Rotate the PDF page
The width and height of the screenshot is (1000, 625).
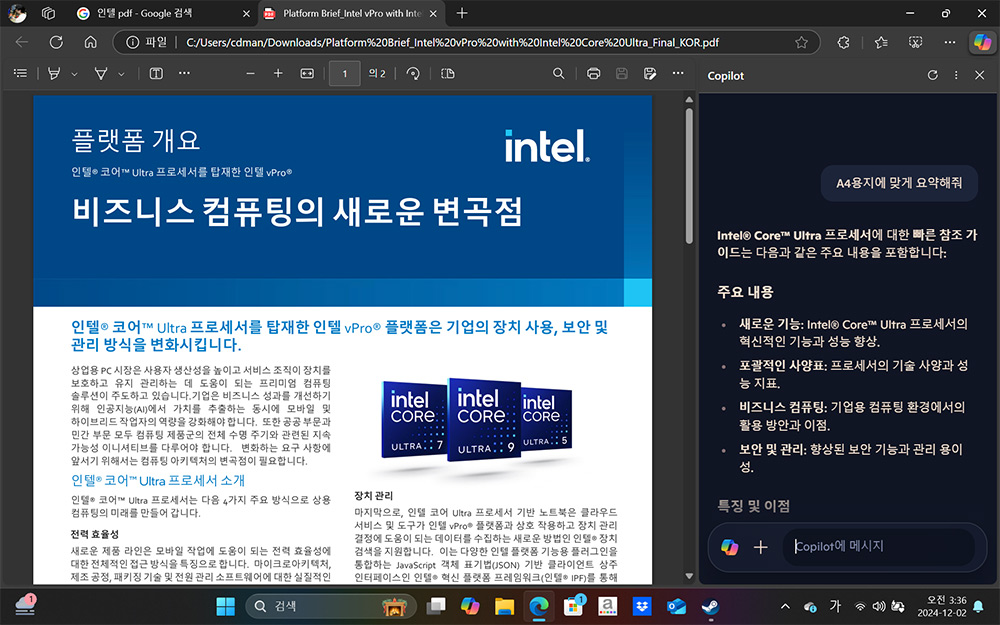pyautogui.click(x=413, y=73)
